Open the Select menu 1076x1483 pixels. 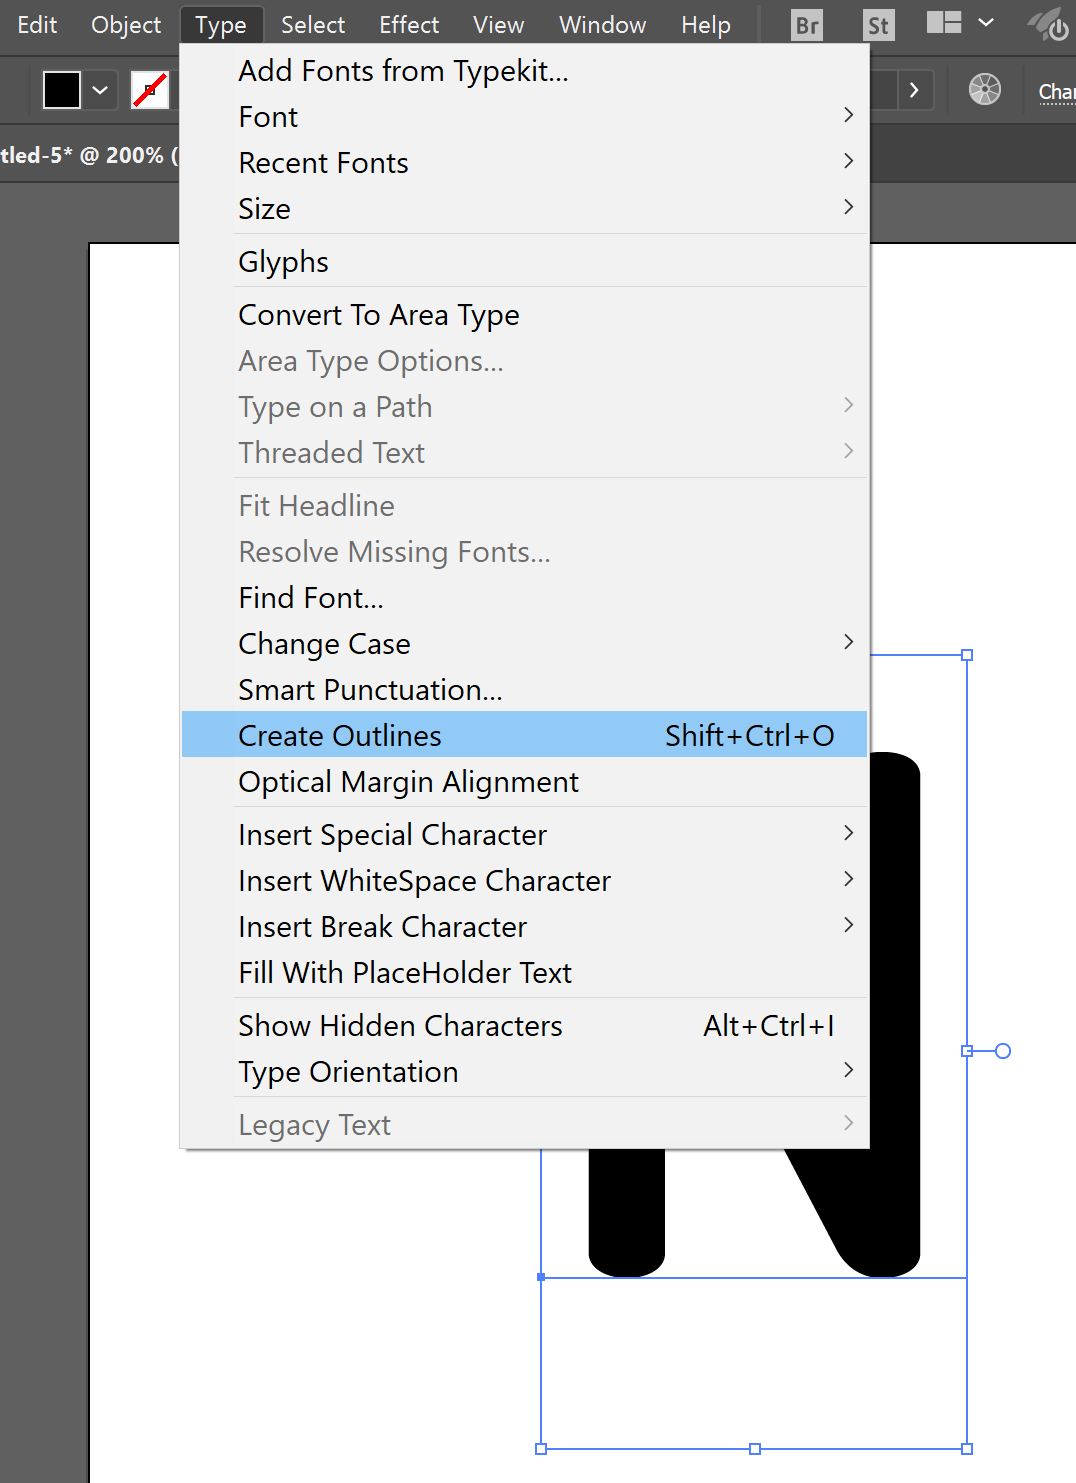(x=312, y=25)
